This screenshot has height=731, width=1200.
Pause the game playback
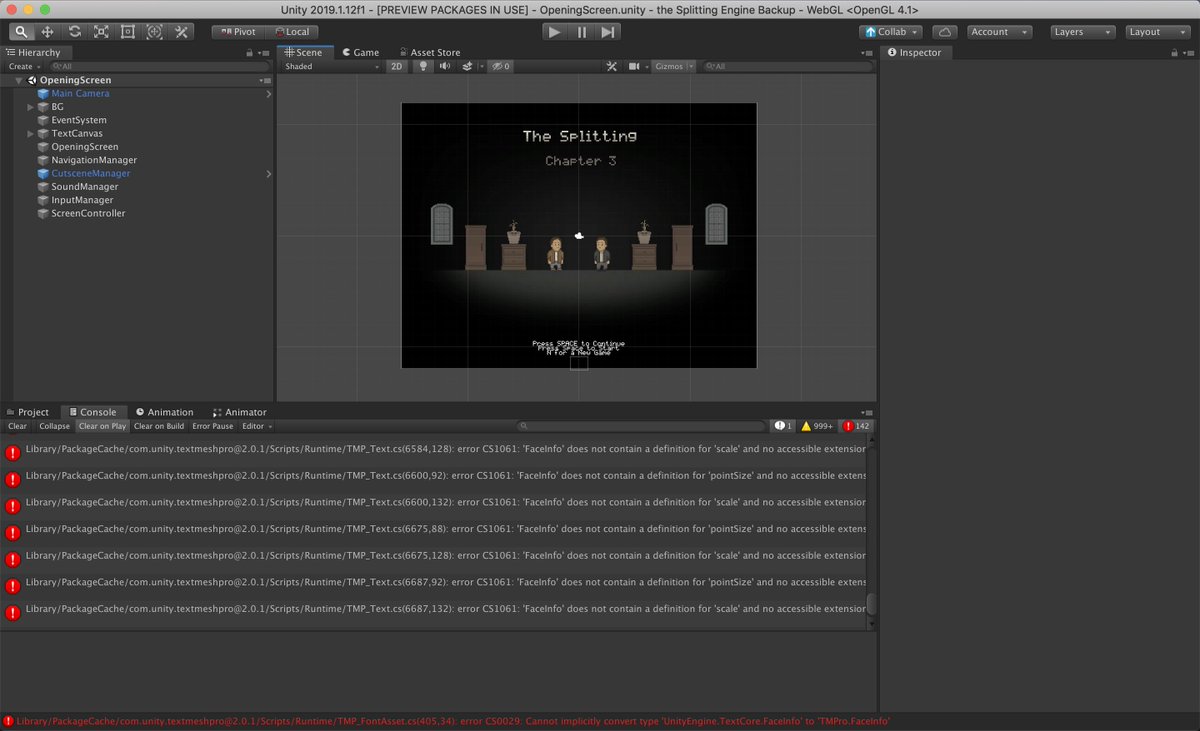pyautogui.click(x=582, y=32)
